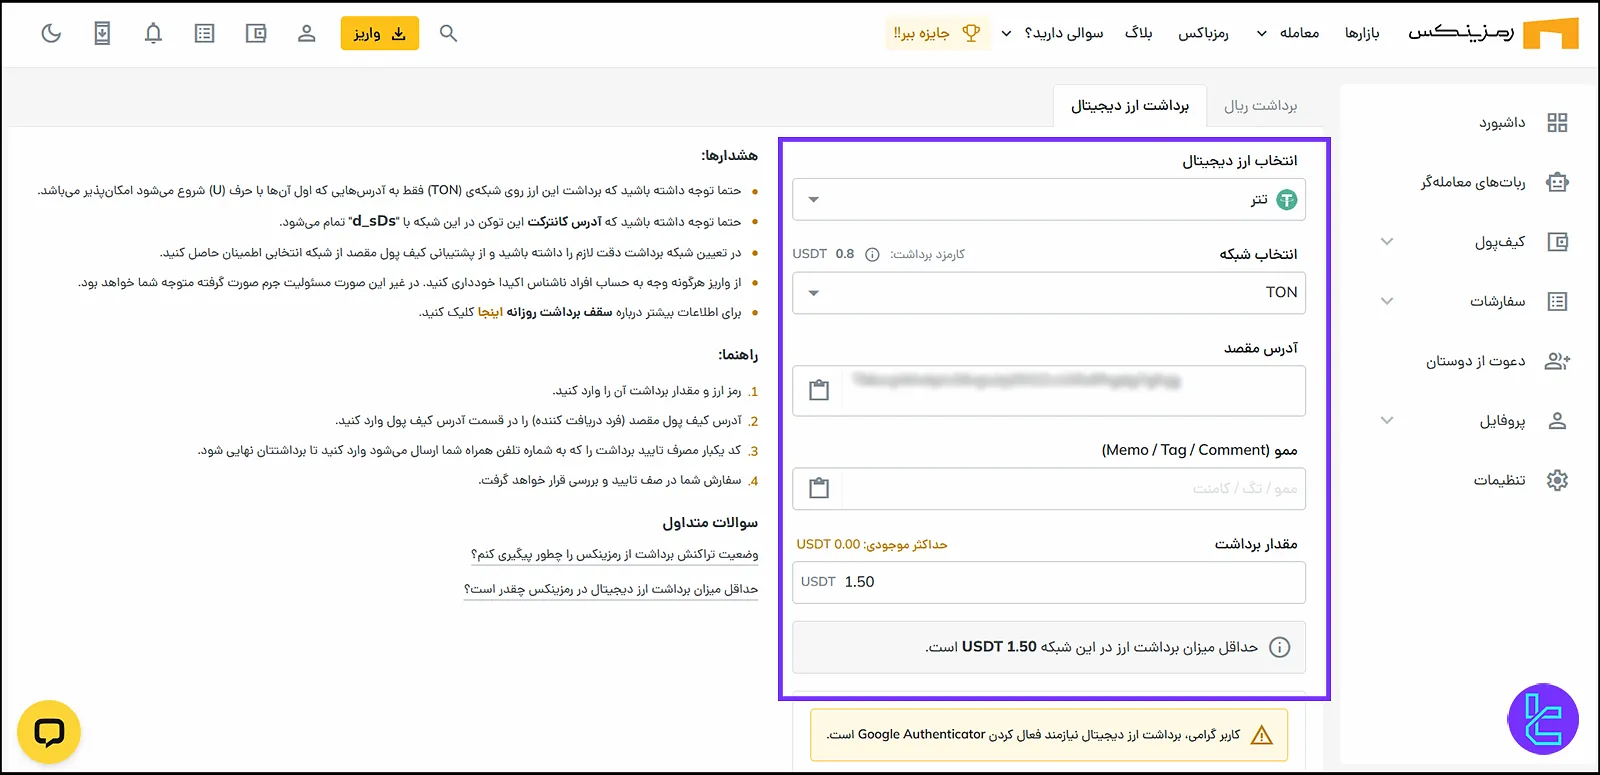This screenshot has width=1600, height=775.
Task: Expand the سوالی دارید؟ menu
Action: pos(1052,34)
